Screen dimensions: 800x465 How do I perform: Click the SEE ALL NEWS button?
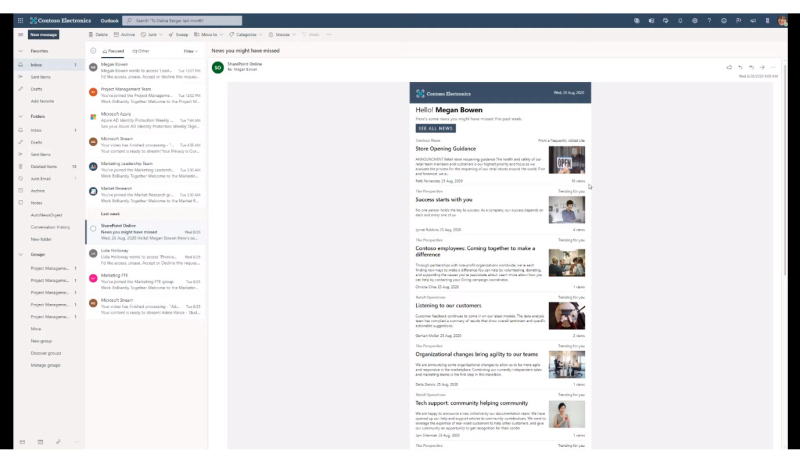435,128
